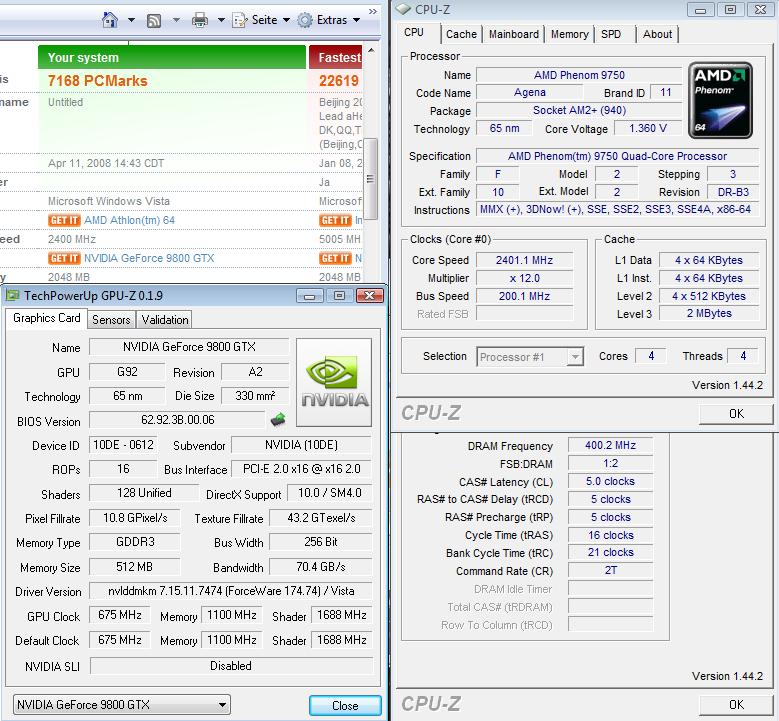Minimize the GPU-Z window
779x721 pixels.
coord(310,296)
